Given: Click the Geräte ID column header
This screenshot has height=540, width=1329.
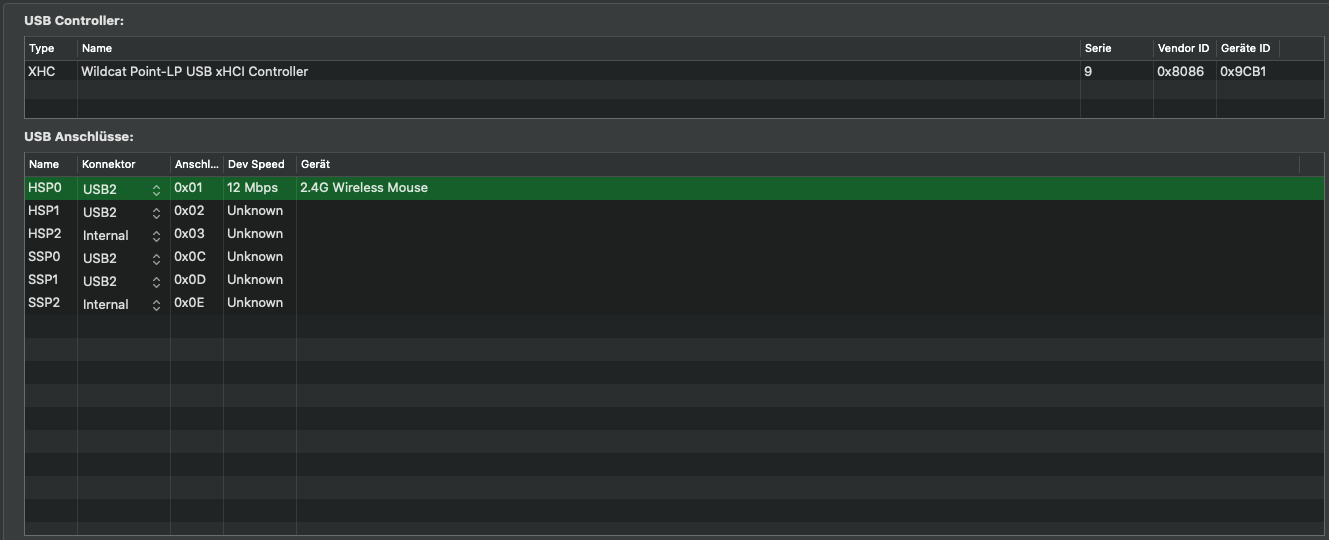Looking at the screenshot, I should (1245, 48).
